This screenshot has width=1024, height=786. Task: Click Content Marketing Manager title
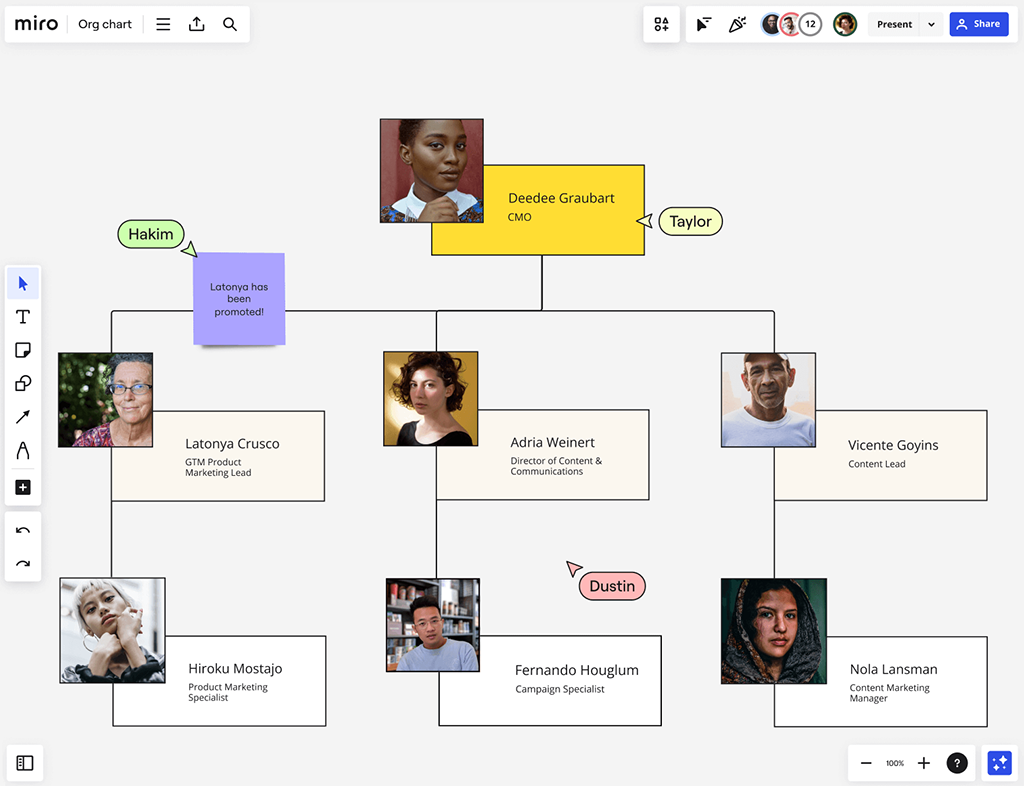tap(889, 693)
